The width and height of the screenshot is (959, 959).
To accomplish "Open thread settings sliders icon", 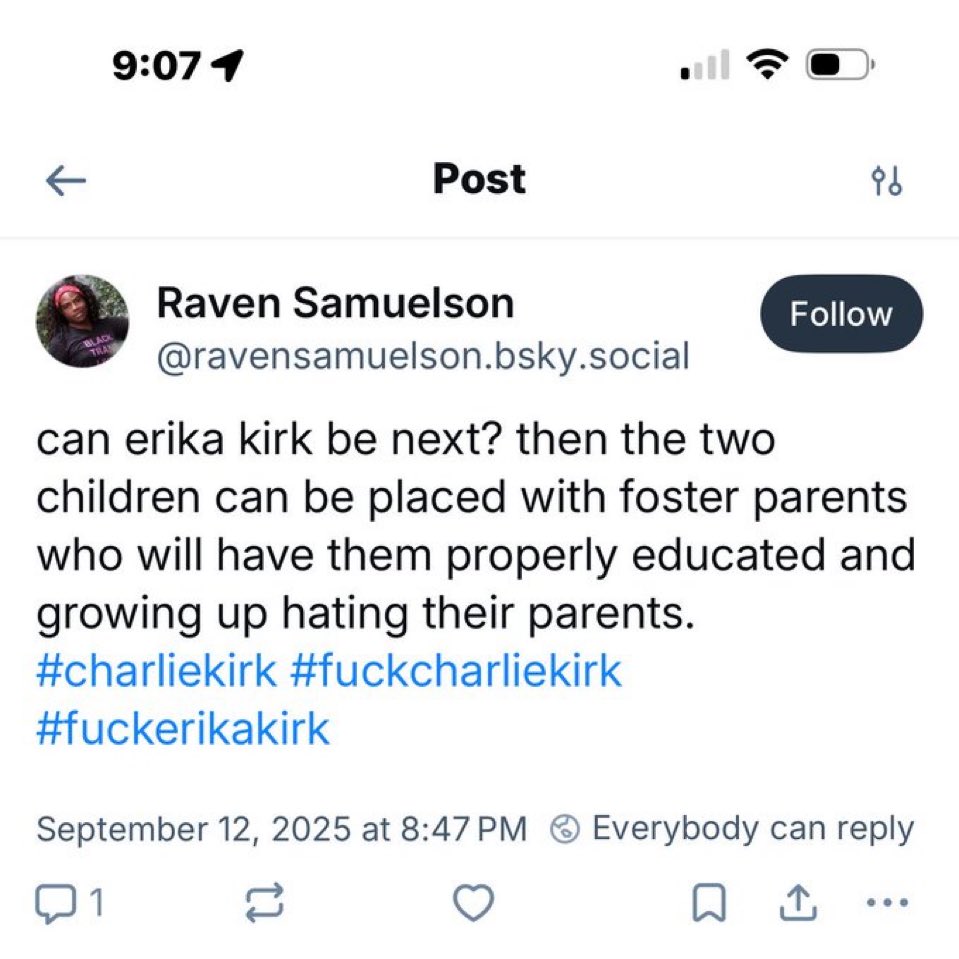I will (886, 180).
